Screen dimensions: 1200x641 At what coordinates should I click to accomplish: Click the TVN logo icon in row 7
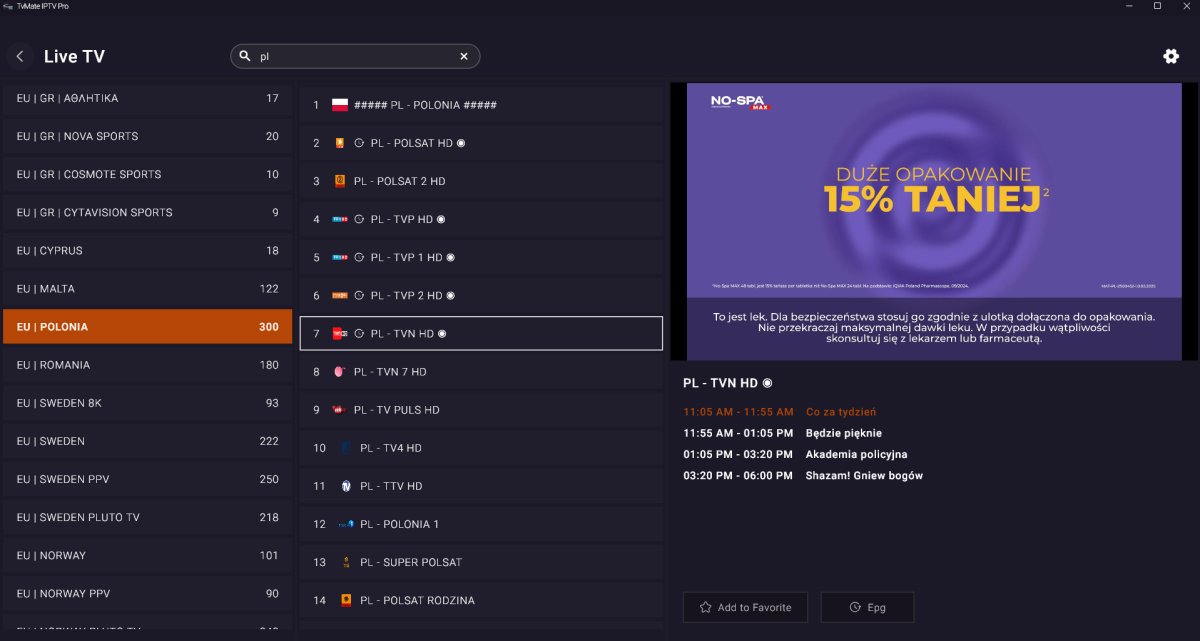coord(340,334)
